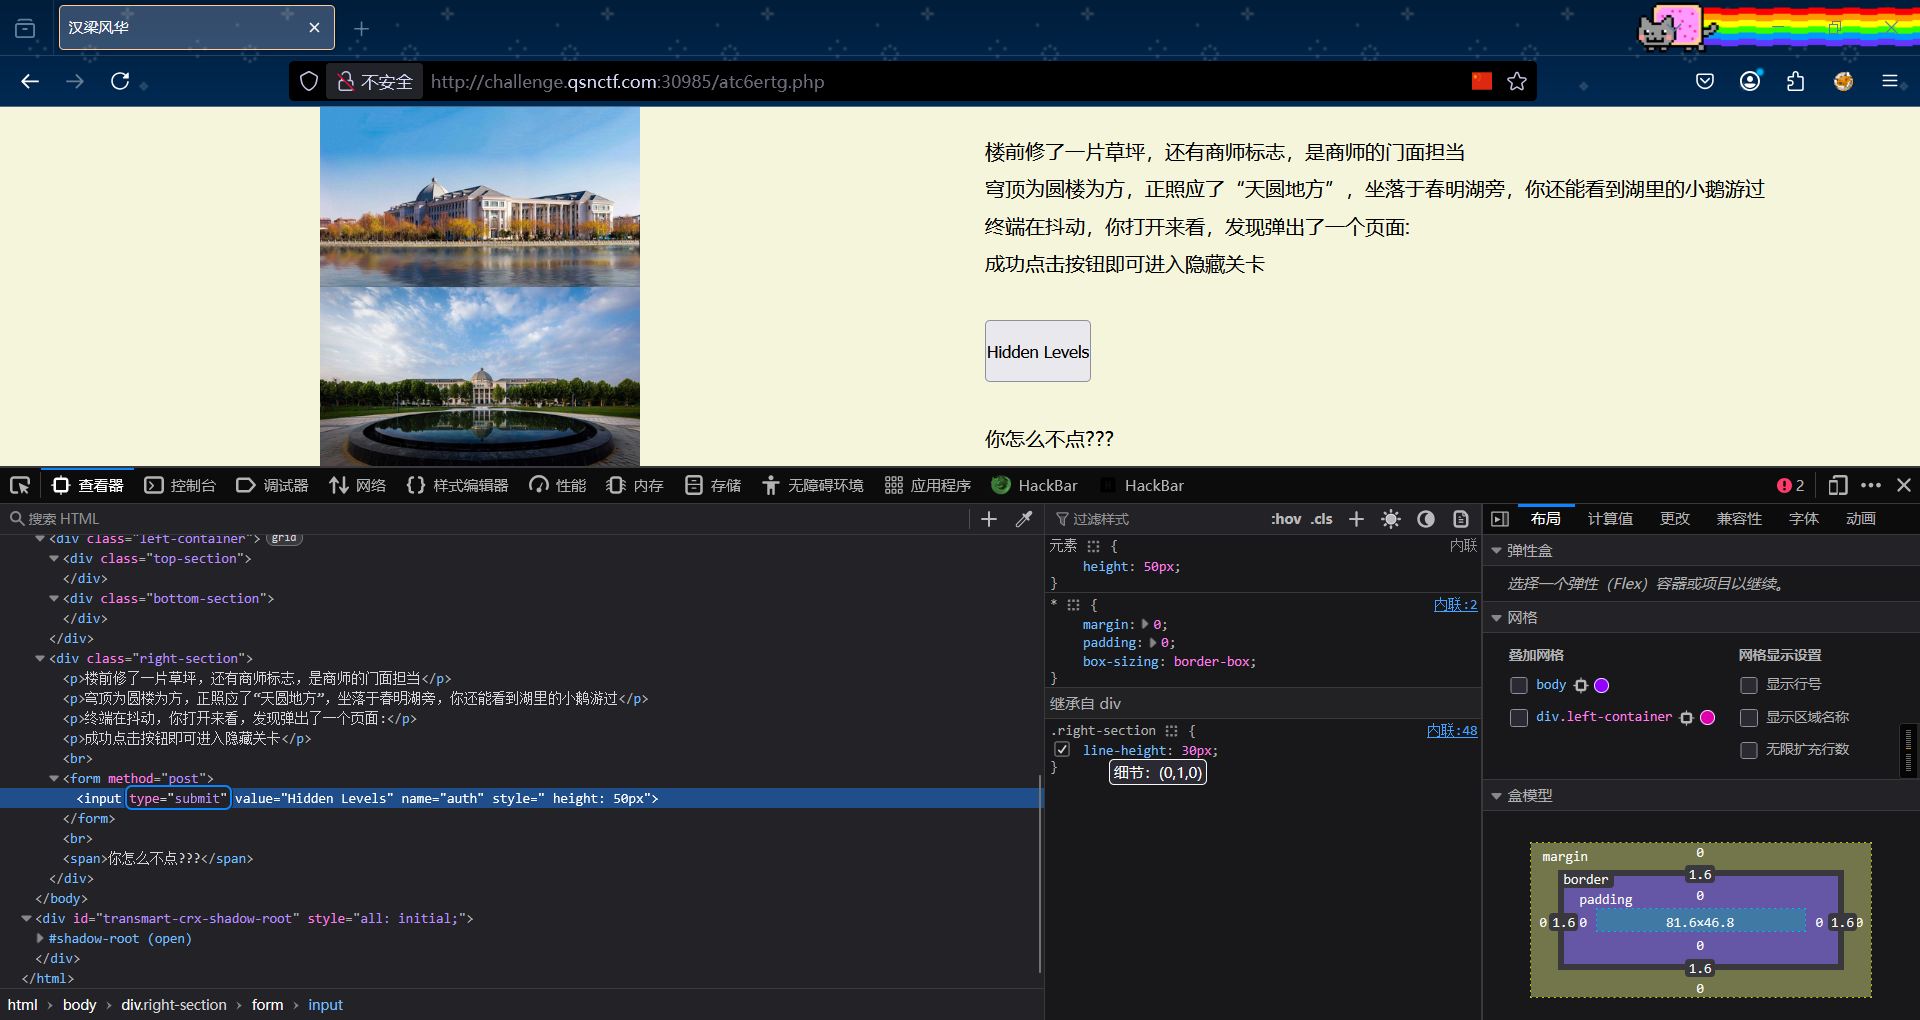Open the 内联:48 stylesheet link

pos(1452,731)
